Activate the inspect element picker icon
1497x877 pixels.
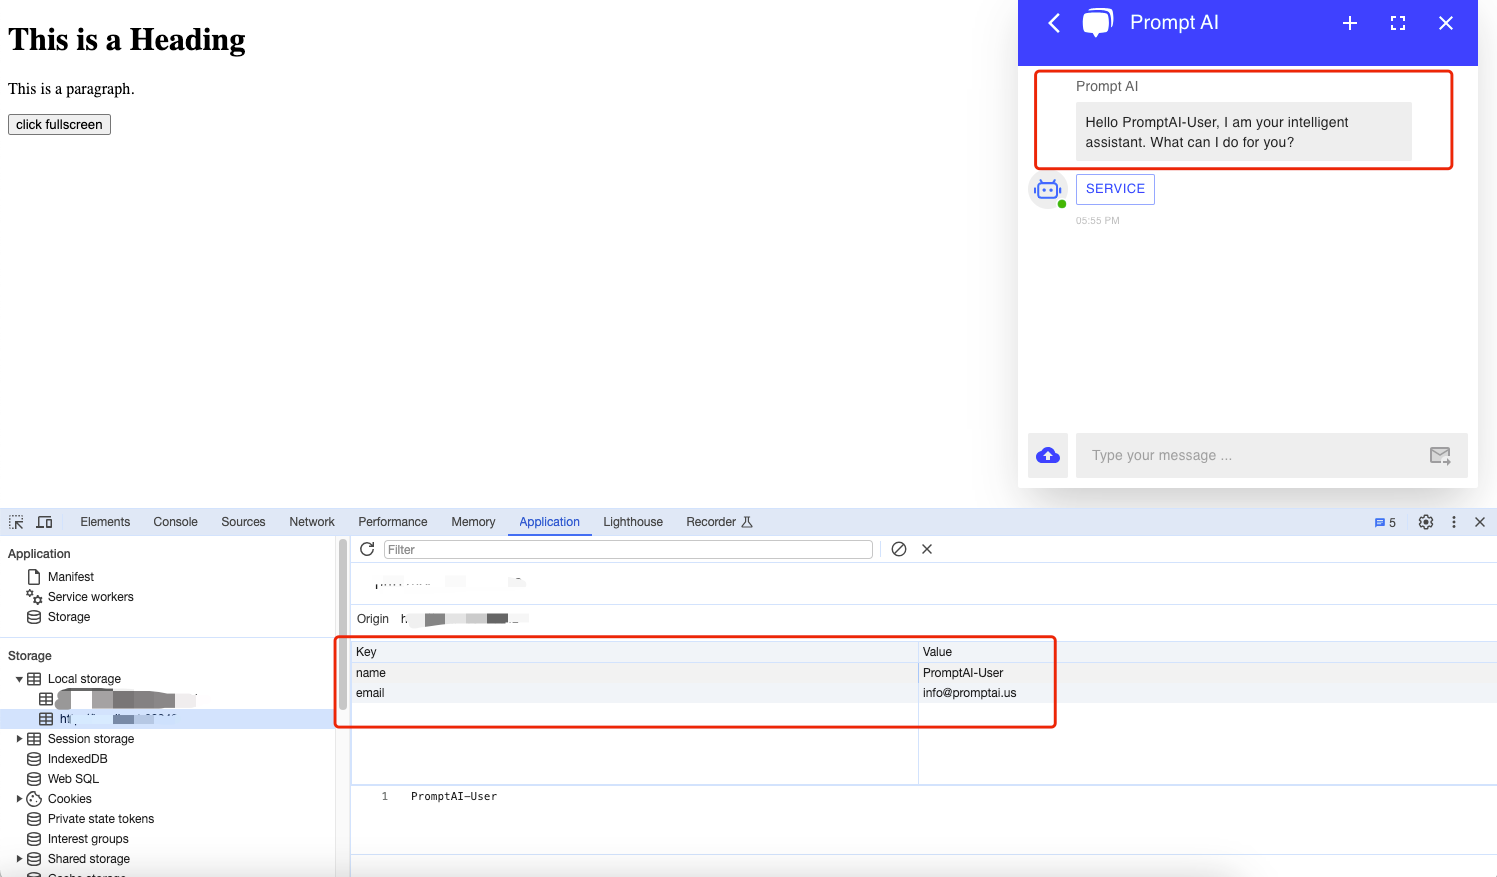tap(16, 522)
